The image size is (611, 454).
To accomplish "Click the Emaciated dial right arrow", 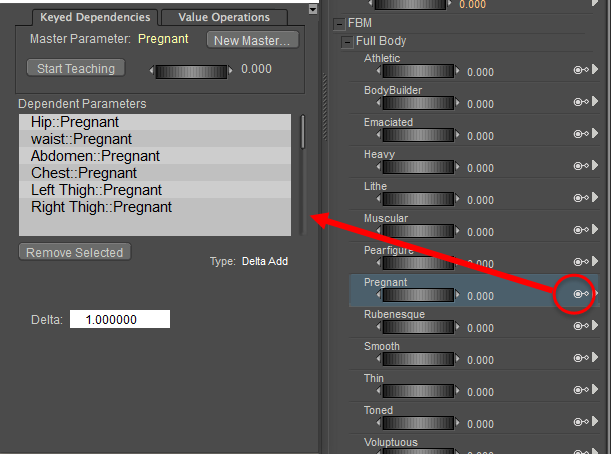I will click(457, 134).
